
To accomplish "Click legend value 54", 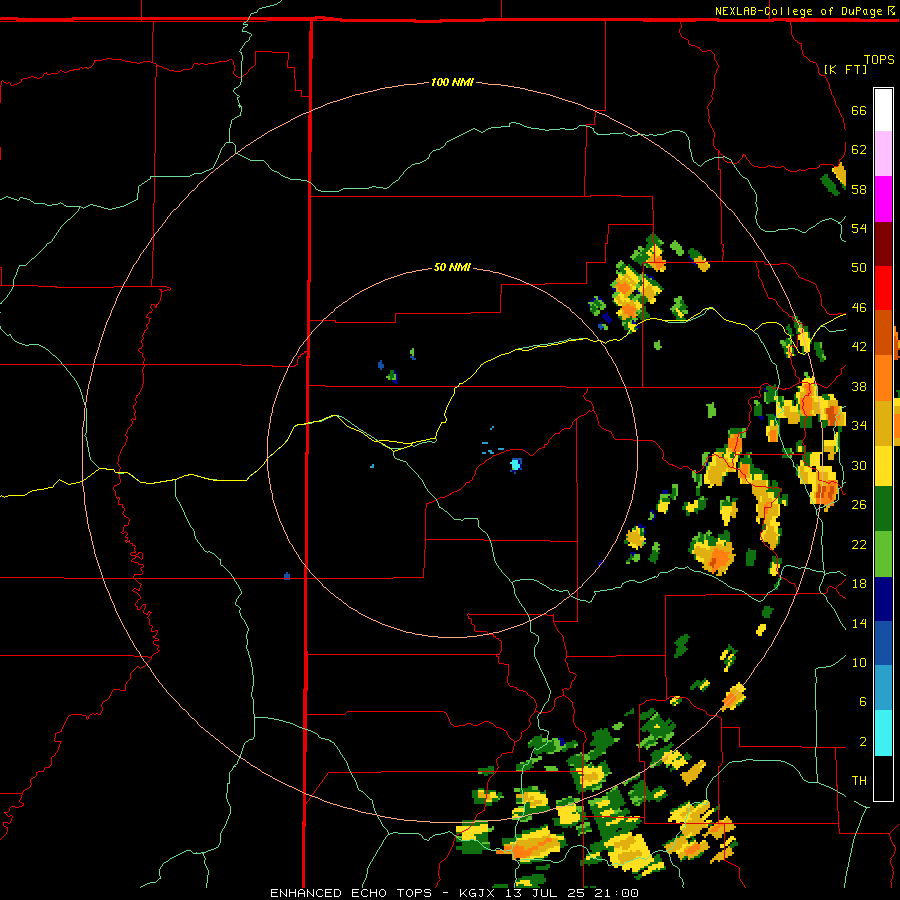I will [x=859, y=228].
